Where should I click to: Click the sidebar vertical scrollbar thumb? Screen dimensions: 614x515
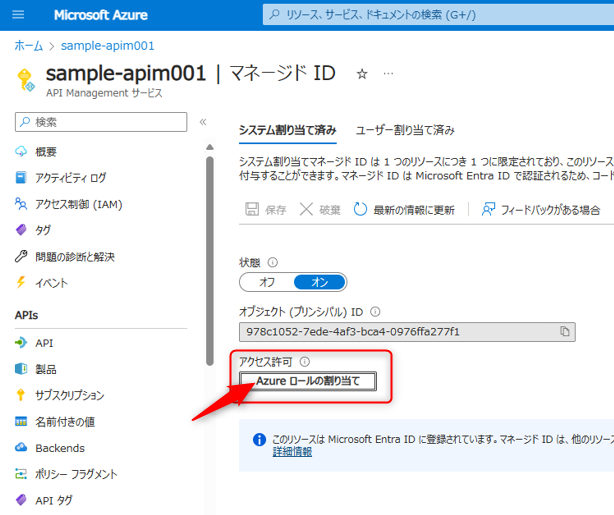[x=210, y=261]
